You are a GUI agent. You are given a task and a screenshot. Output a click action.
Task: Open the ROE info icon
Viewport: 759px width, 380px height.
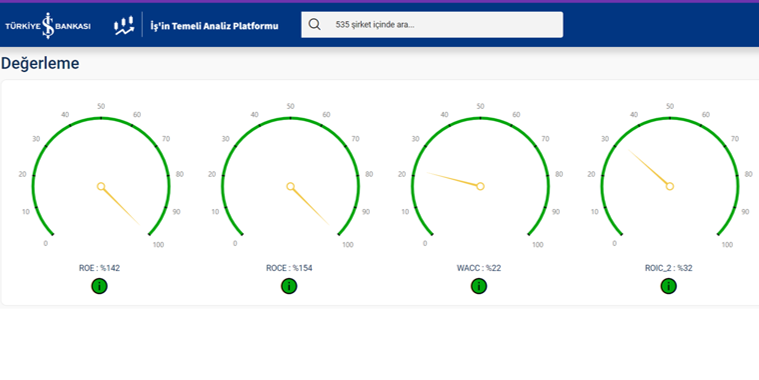pyautogui.click(x=99, y=286)
